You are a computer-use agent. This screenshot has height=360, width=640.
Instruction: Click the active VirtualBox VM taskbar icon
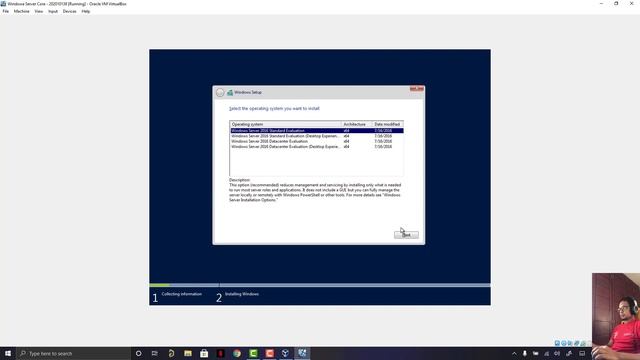(302, 353)
